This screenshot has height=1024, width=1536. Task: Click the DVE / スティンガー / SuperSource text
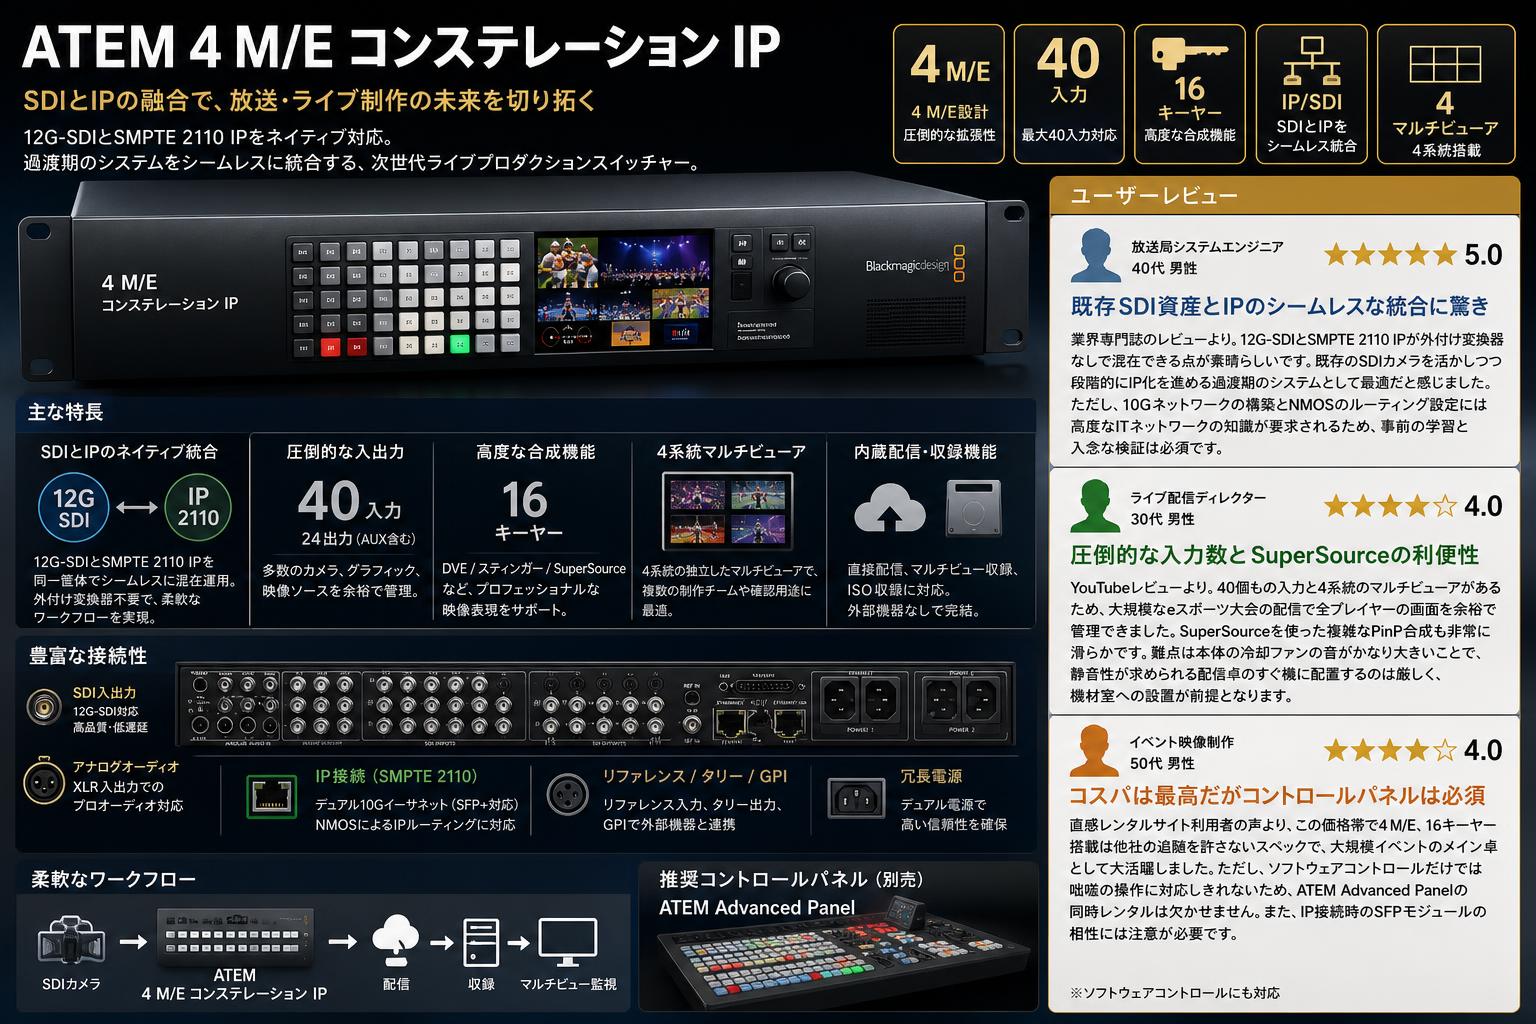point(534,569)
